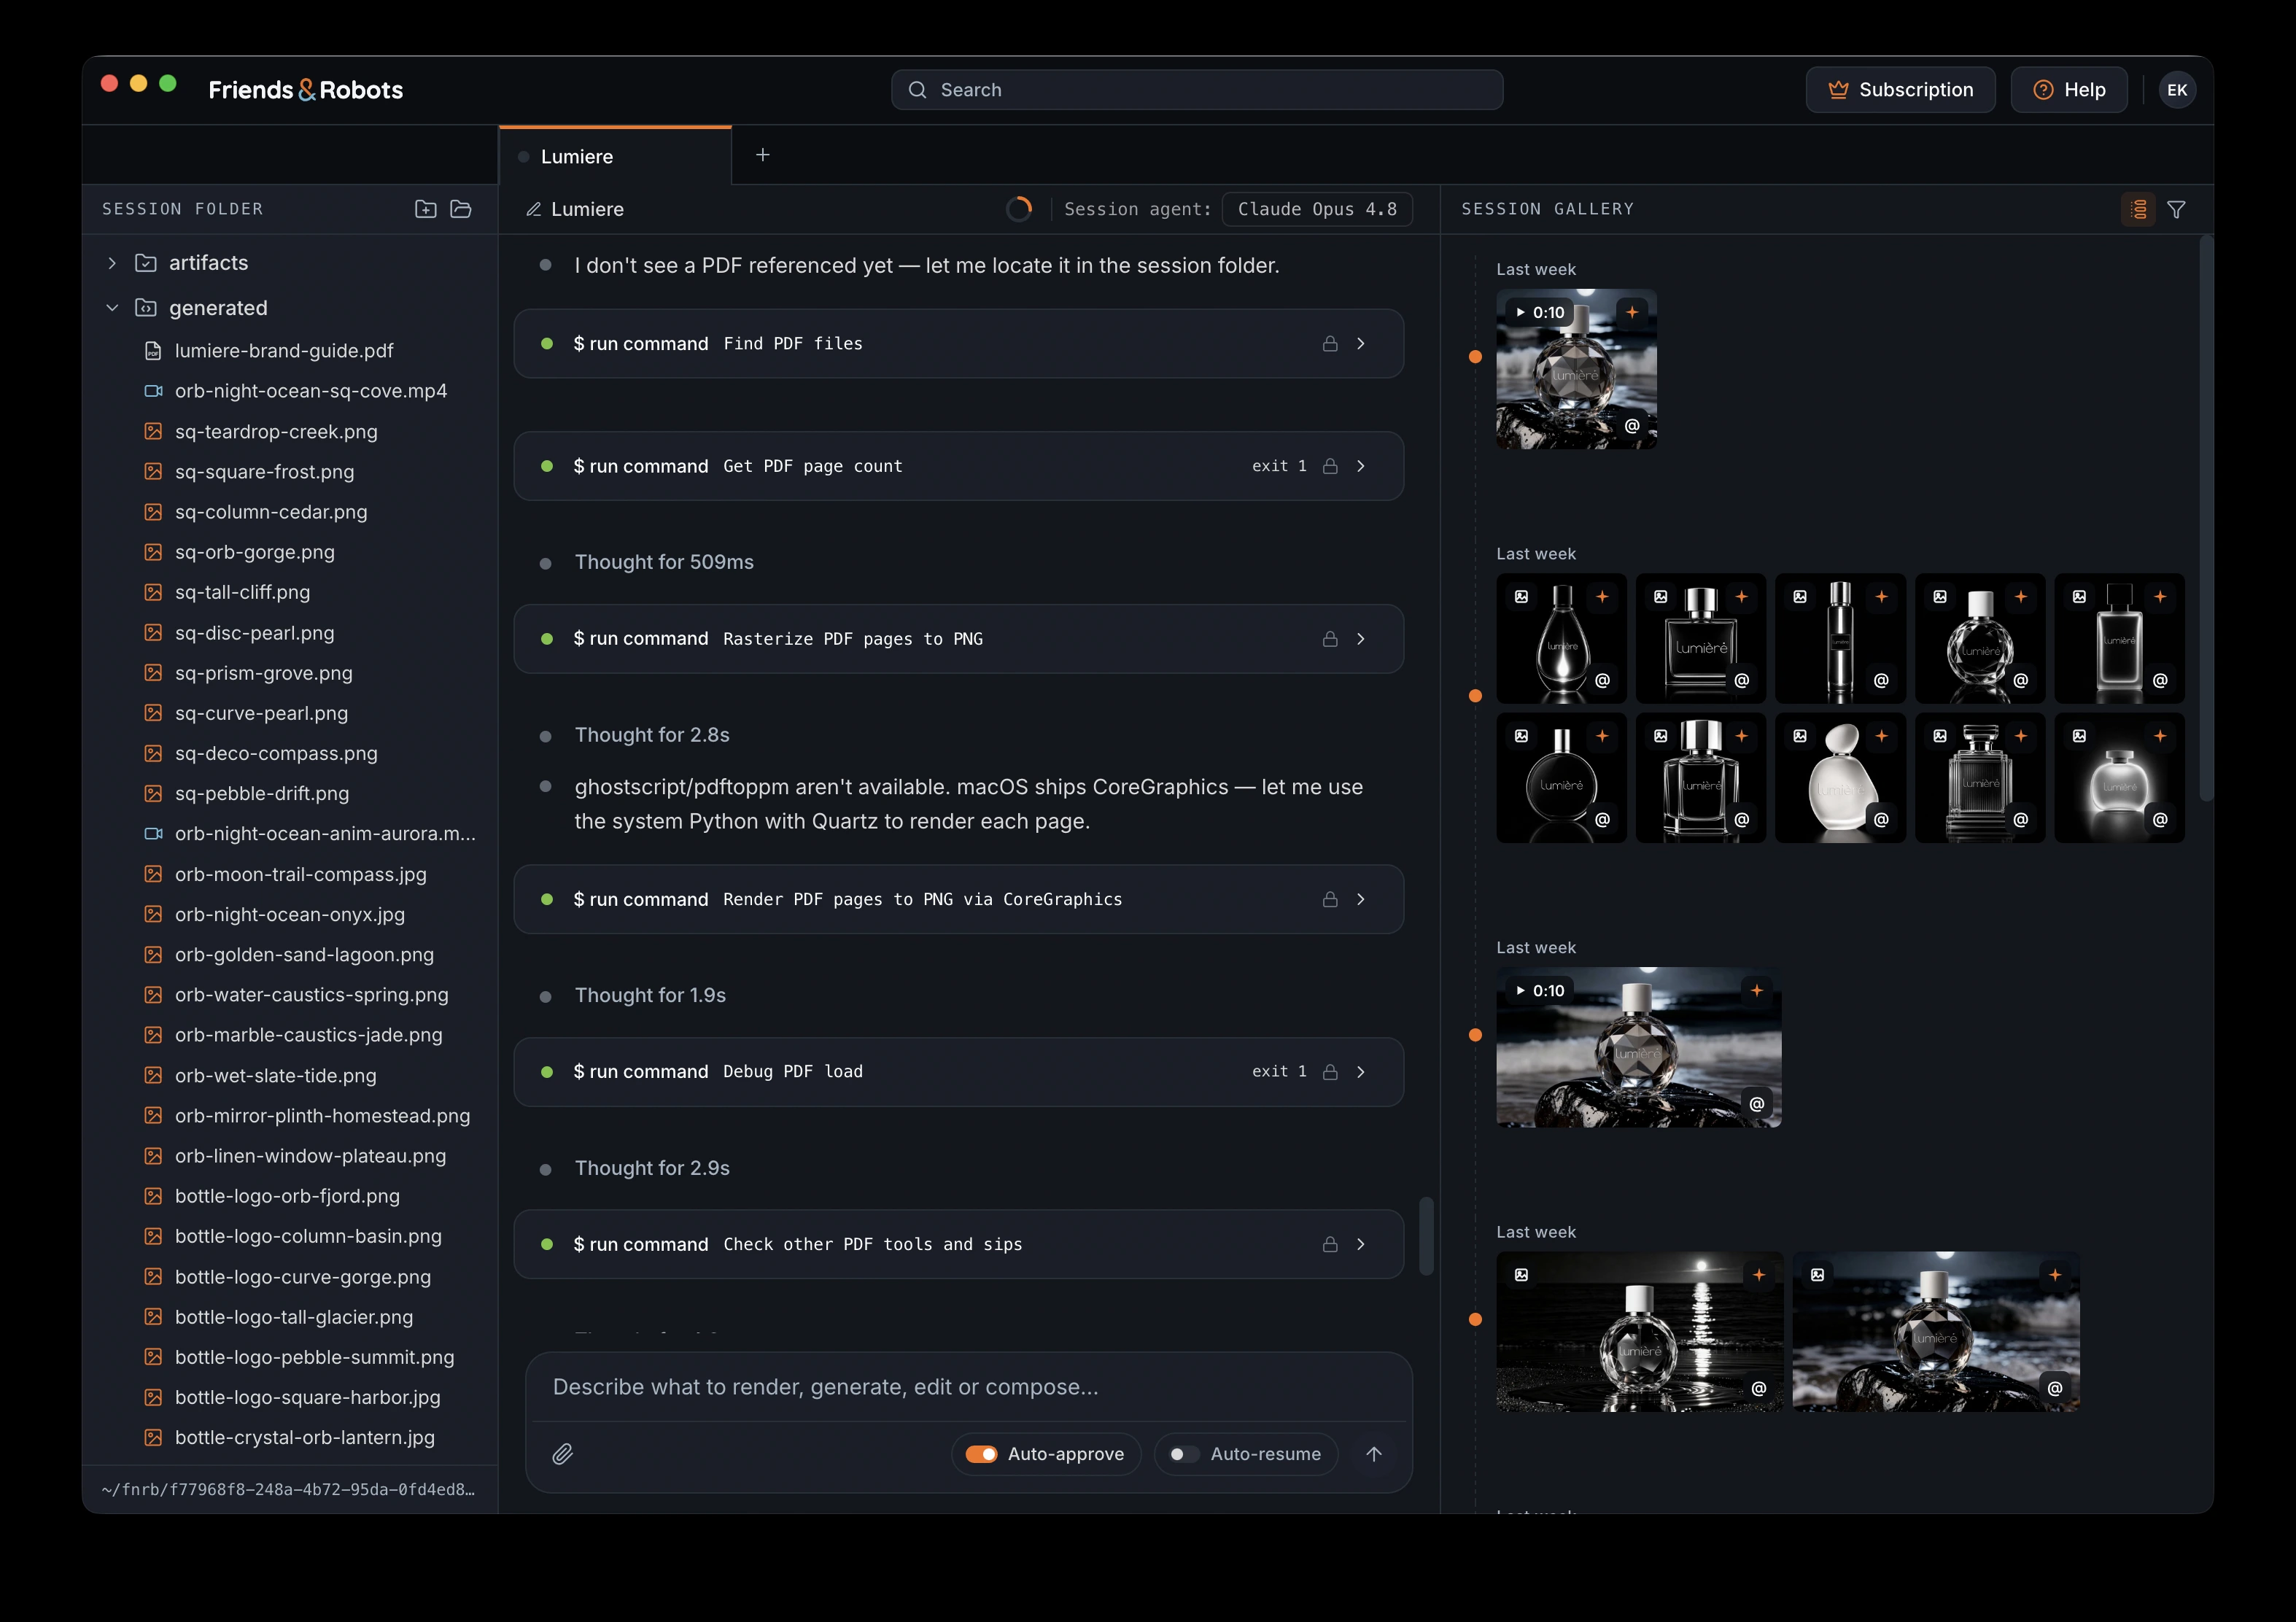Click the lock icon on Rasterize PDF pages row
The image size is (2296, 1622).
coord(1330,638)
